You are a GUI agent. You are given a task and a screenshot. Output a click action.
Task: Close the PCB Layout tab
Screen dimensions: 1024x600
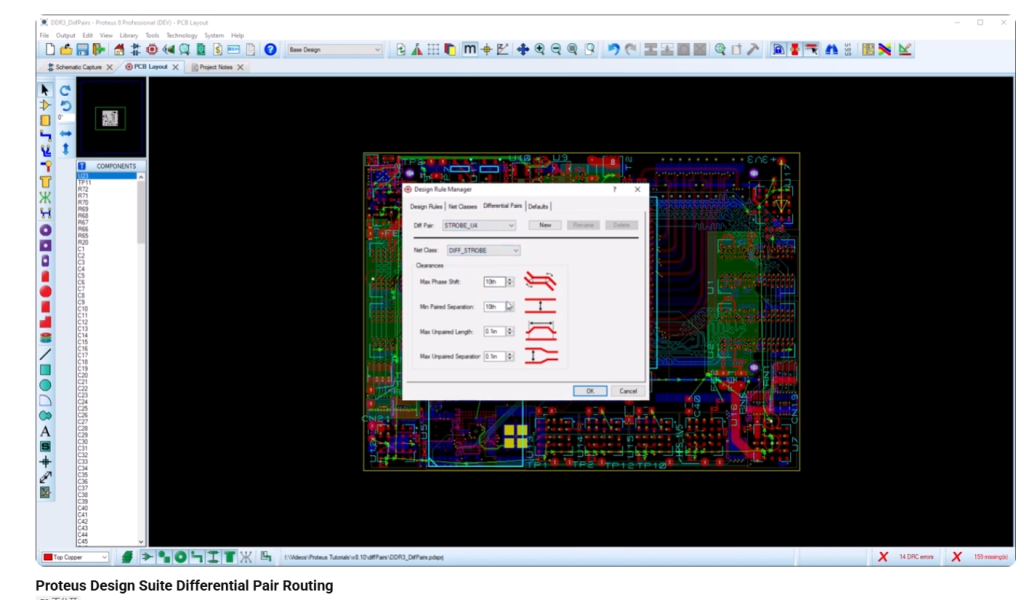coord(175,67)
